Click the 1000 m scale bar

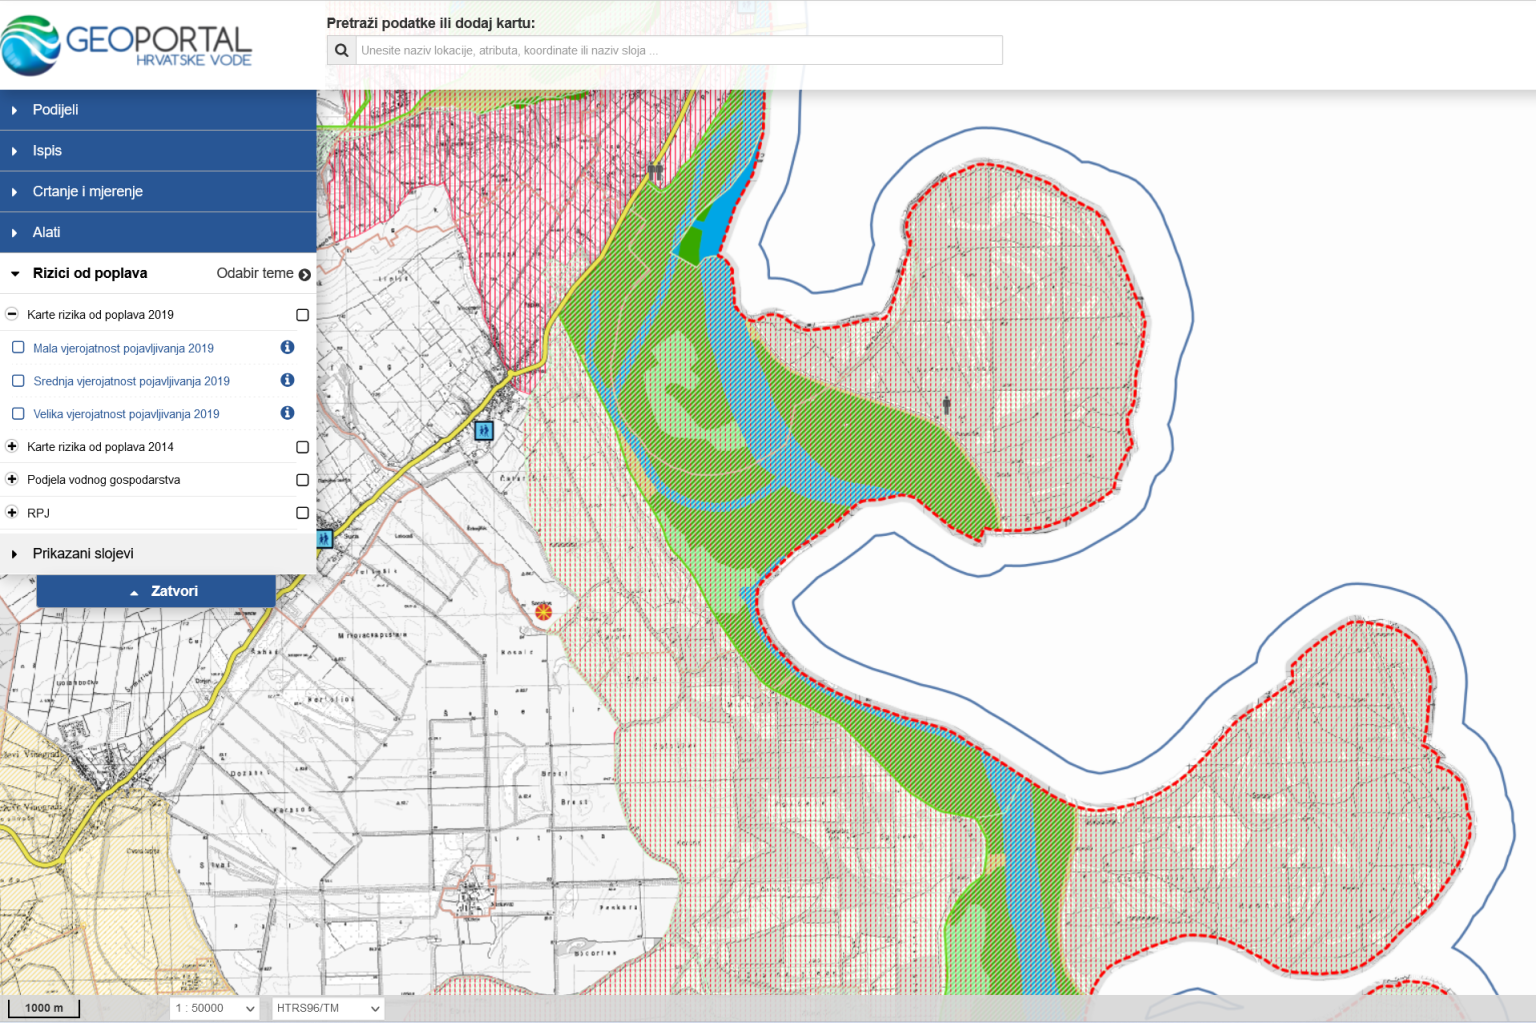[x=44, y=1008]
